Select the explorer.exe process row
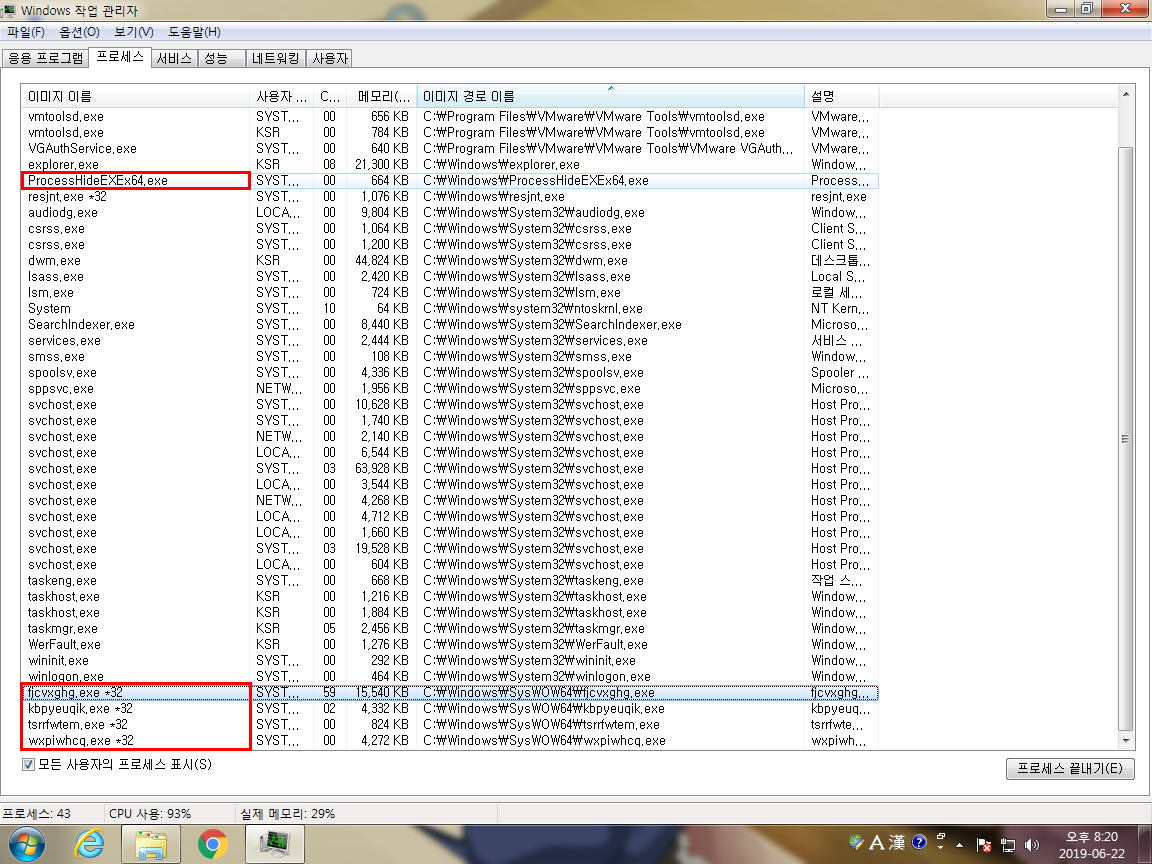1152x864 pixels. tap(450, 165)
